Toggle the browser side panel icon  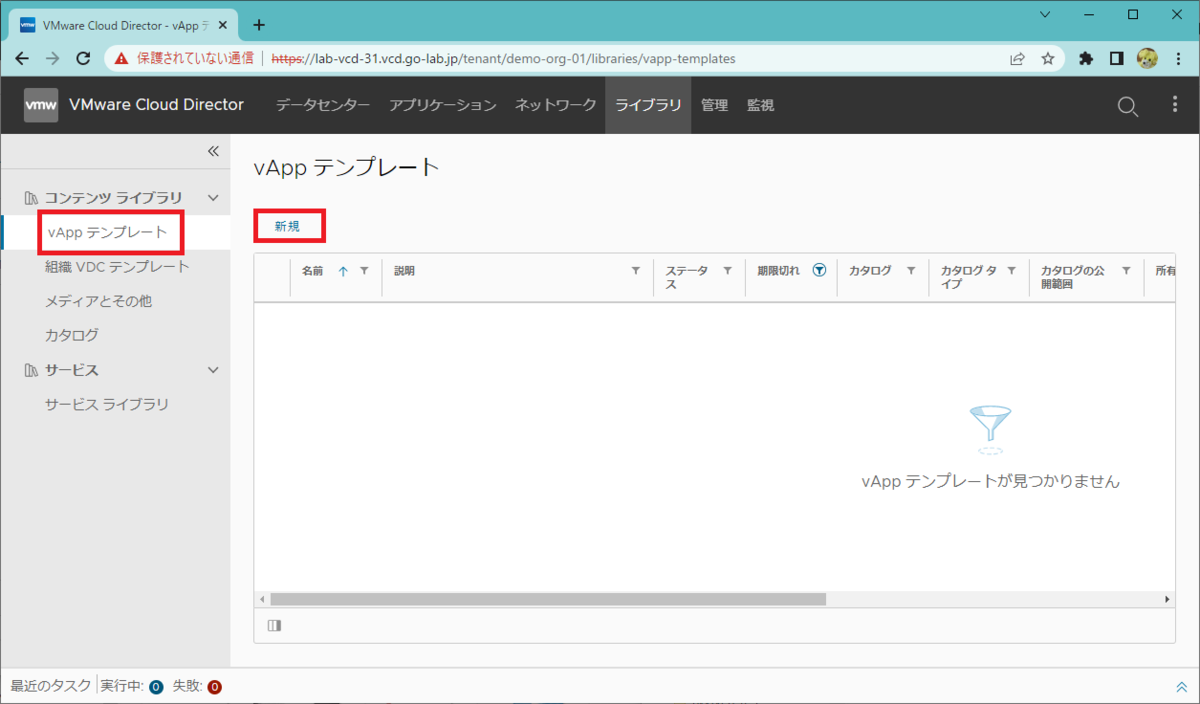click(1116, 59)
